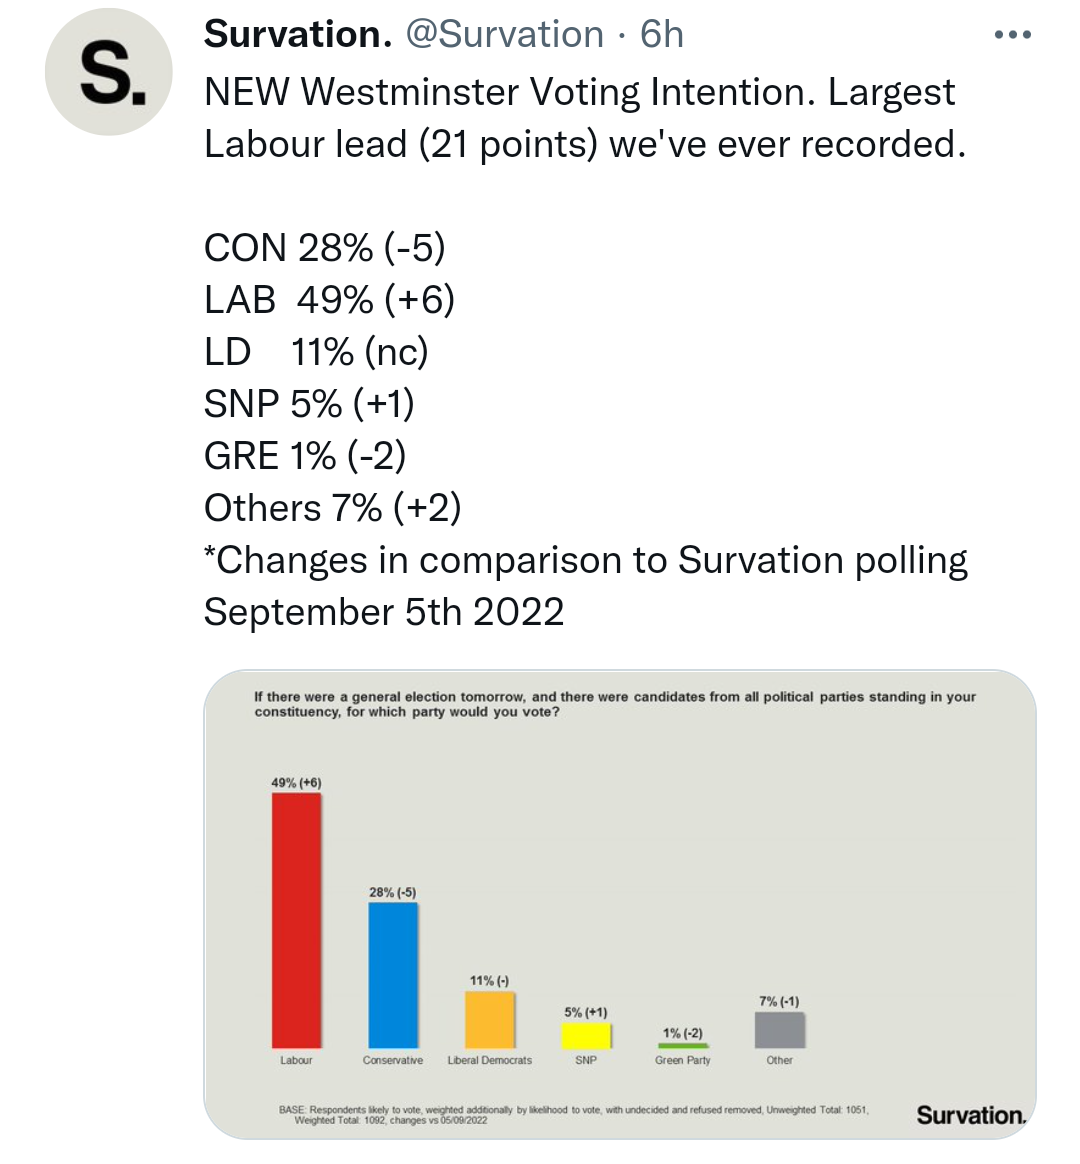Viewport: 1080px width, 1164px height.
Task: Click the thin green Green Party bar
Action: pos(683,1046)
